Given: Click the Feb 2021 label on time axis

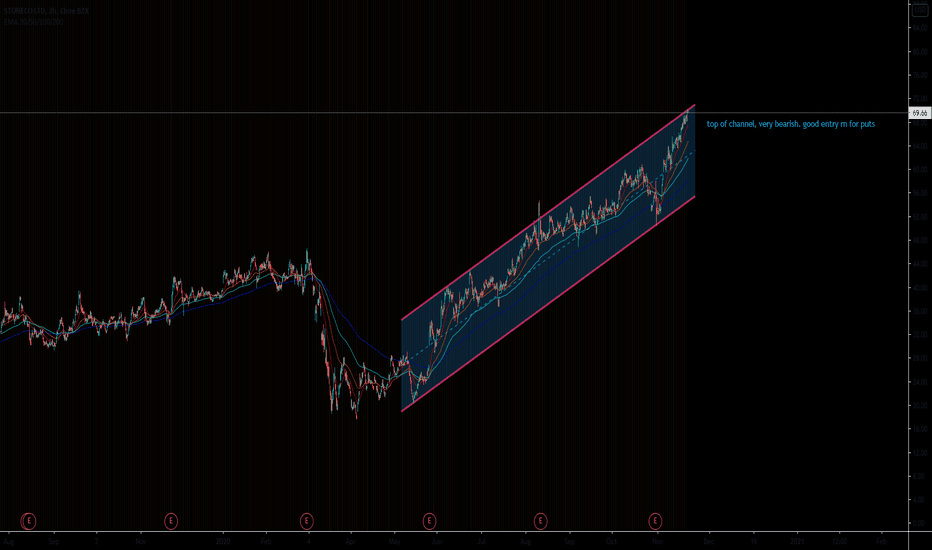Looking at the screenshot, I should [881, 542].
